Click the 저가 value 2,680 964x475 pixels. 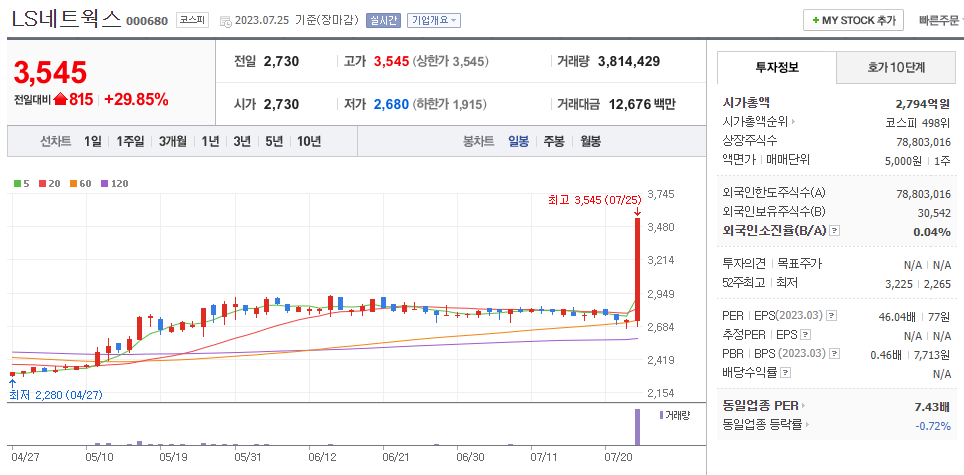pos(391,104)
